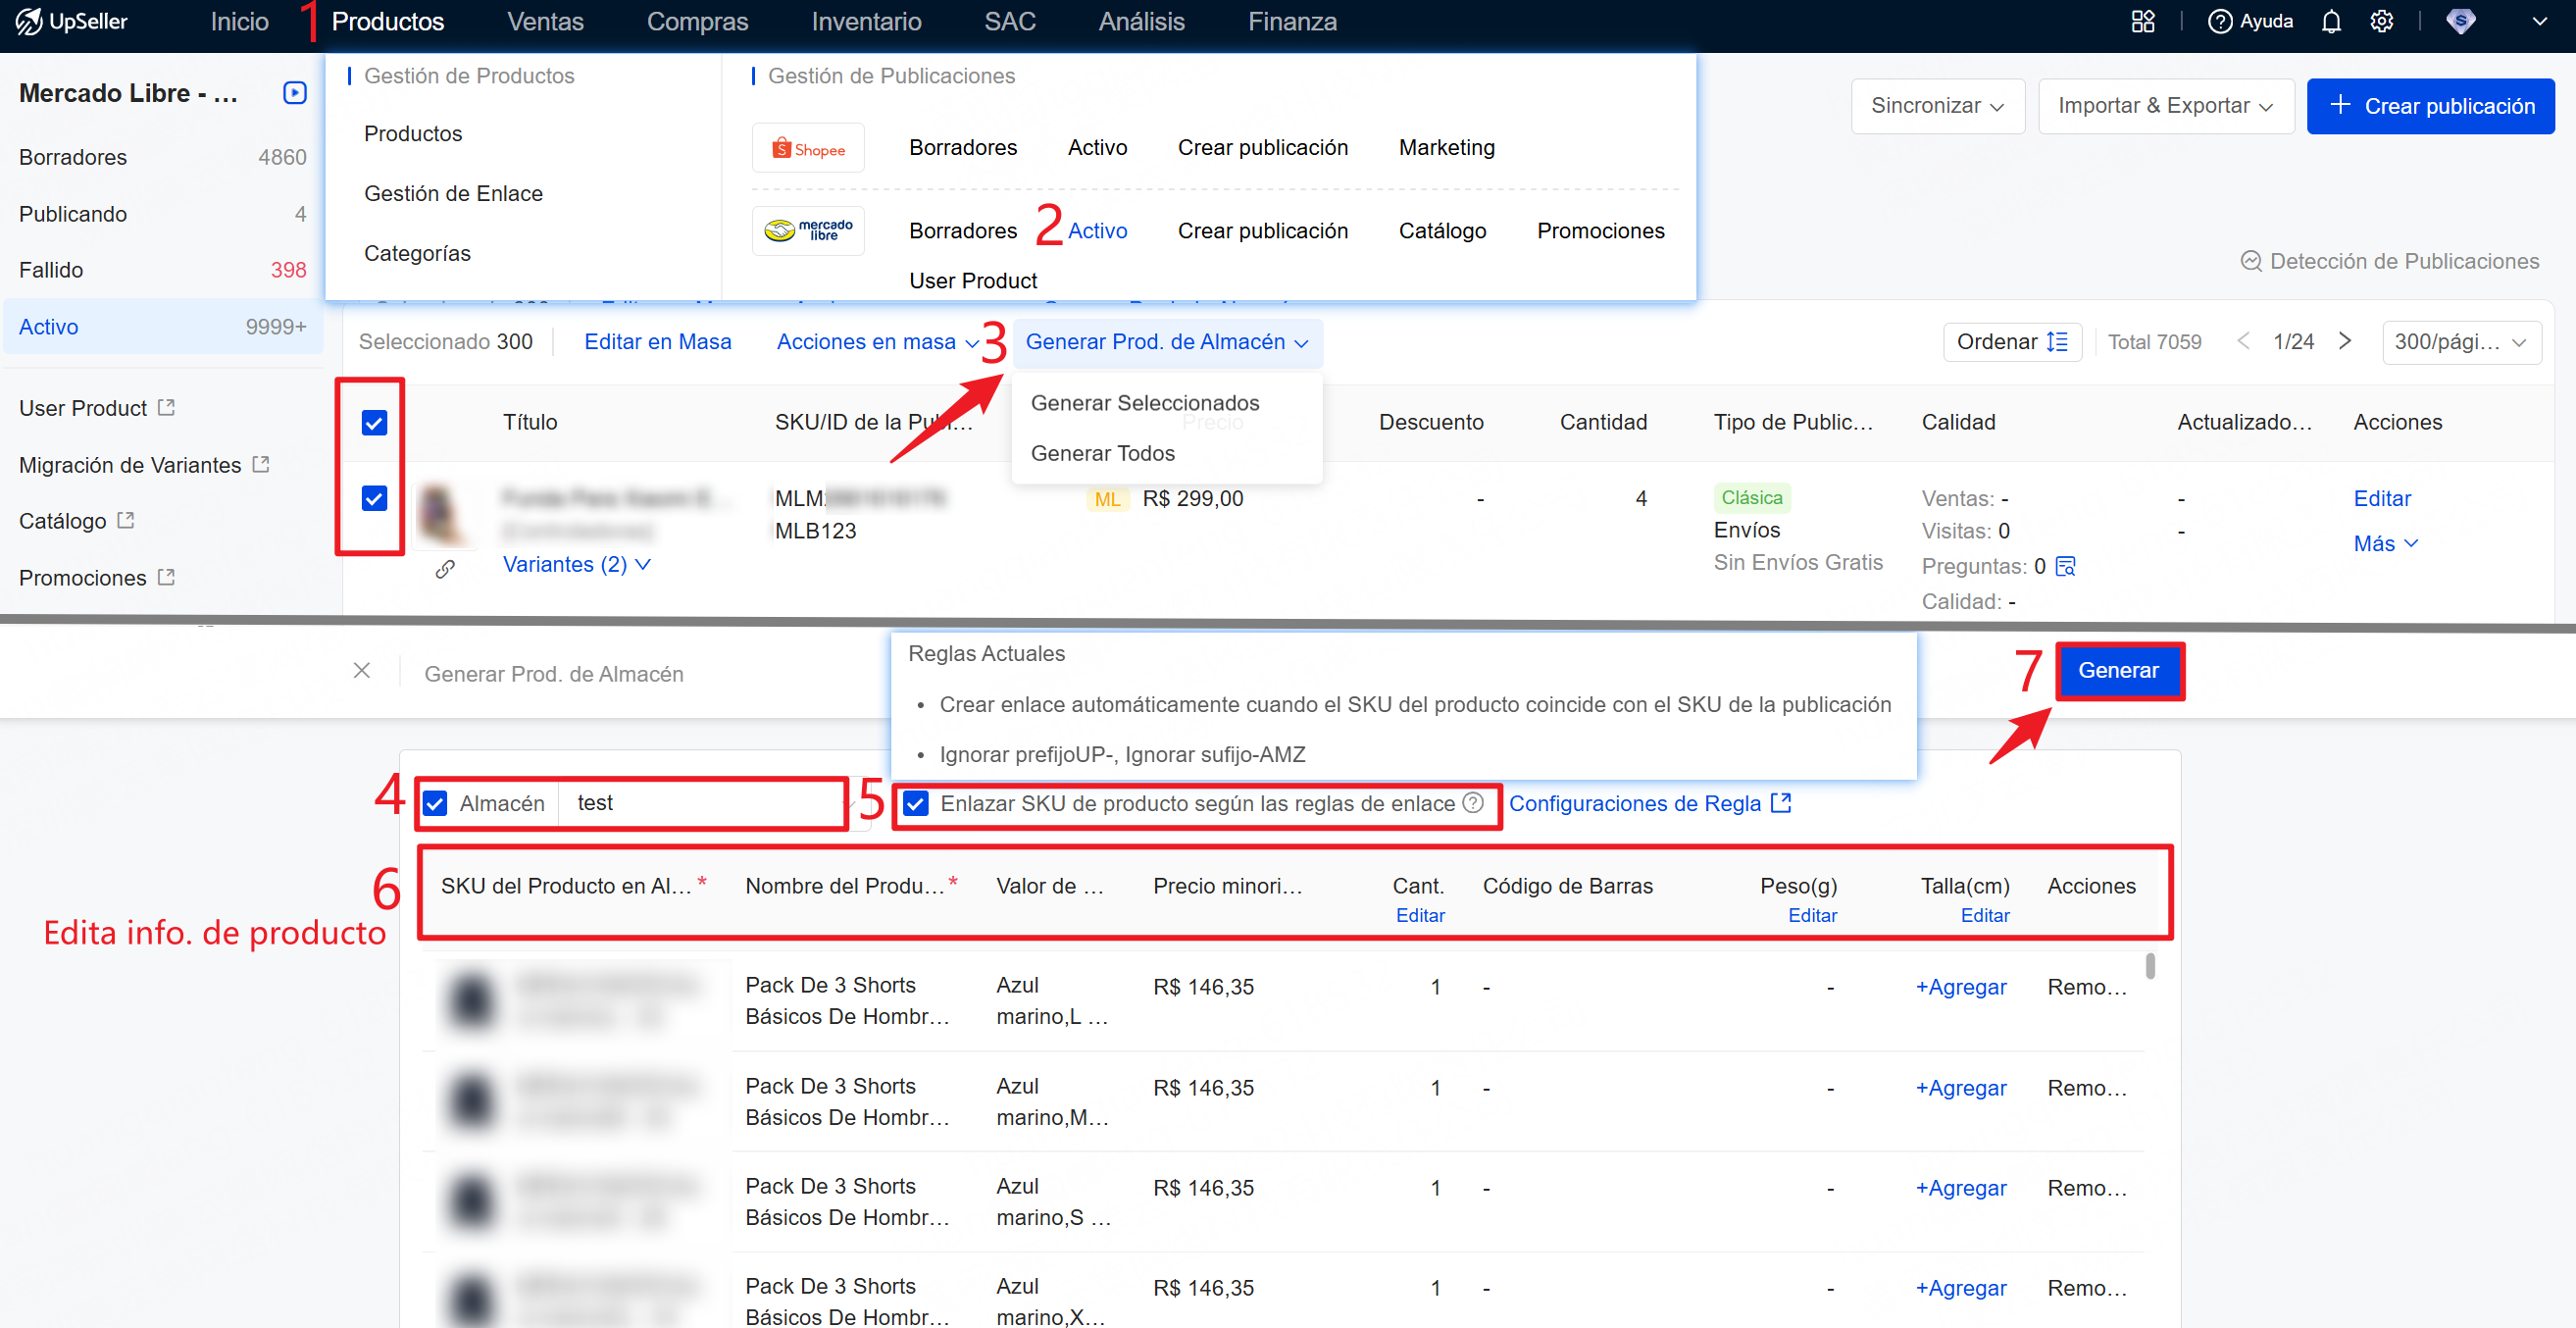Open the Shopee store logo
2576x1328 pixels.
(x=808, y=148)
